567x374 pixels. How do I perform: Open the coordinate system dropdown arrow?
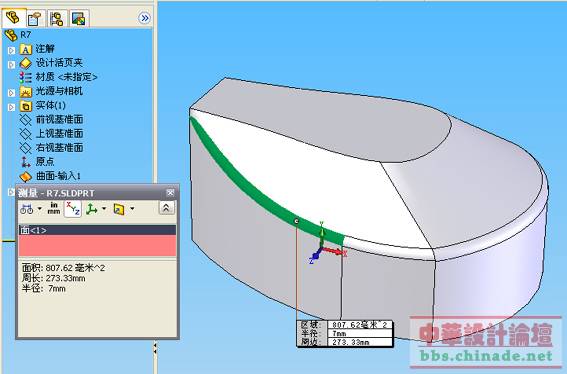click(x=104, y=208)
